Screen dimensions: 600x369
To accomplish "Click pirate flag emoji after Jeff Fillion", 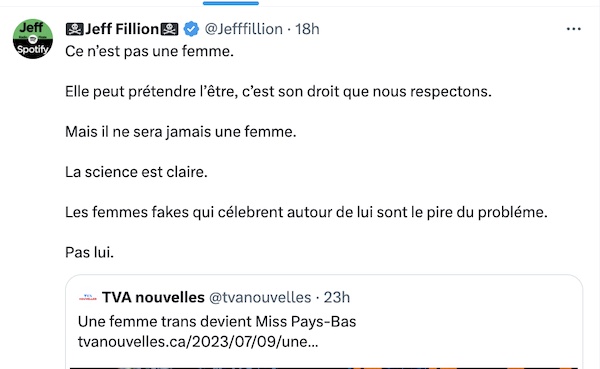I will point(169,29).
